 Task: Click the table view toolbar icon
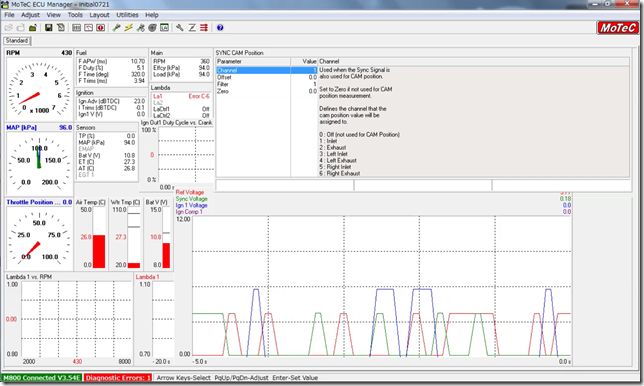coord(76,28)
